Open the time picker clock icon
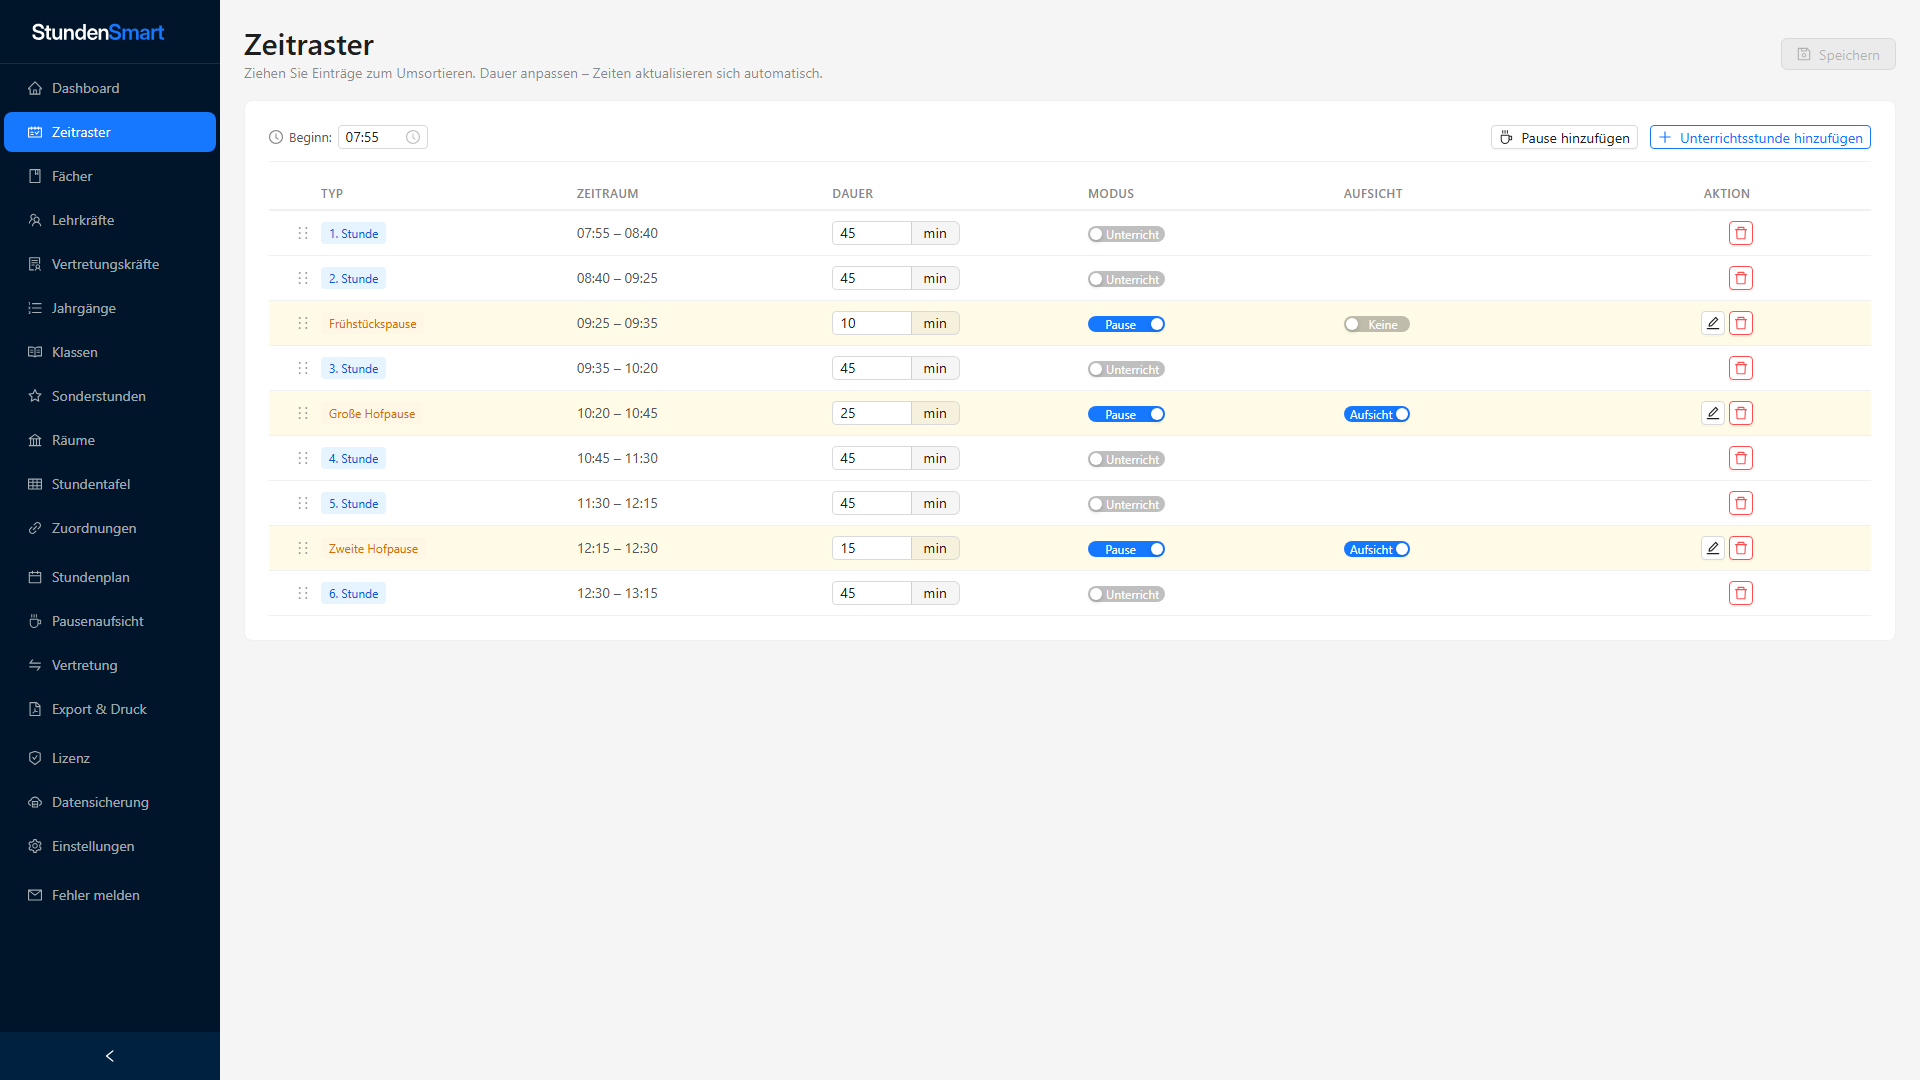Viewport: 1920px width, 1080px height. point(413,137)
